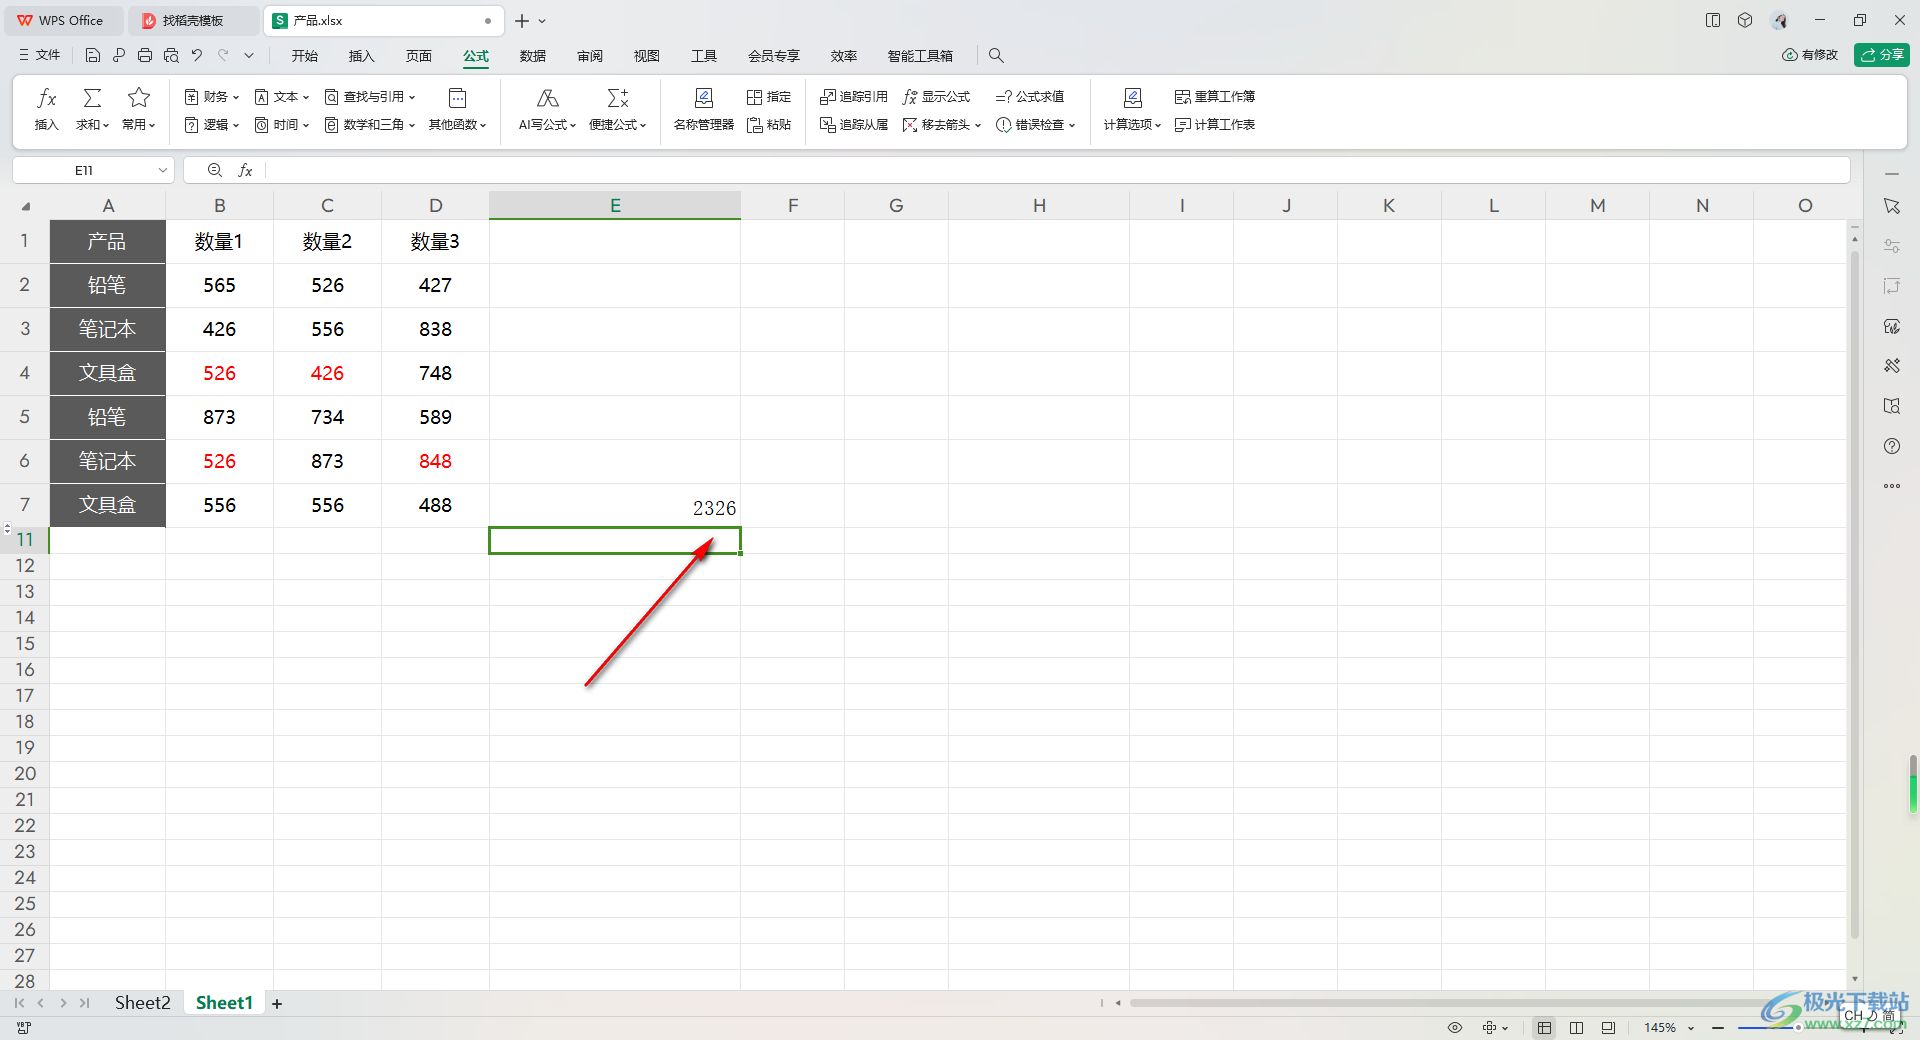This screenshot has height=1040, width=1920.
Task: Open the Name Box dropdown arrow
Action: point(162,170)
